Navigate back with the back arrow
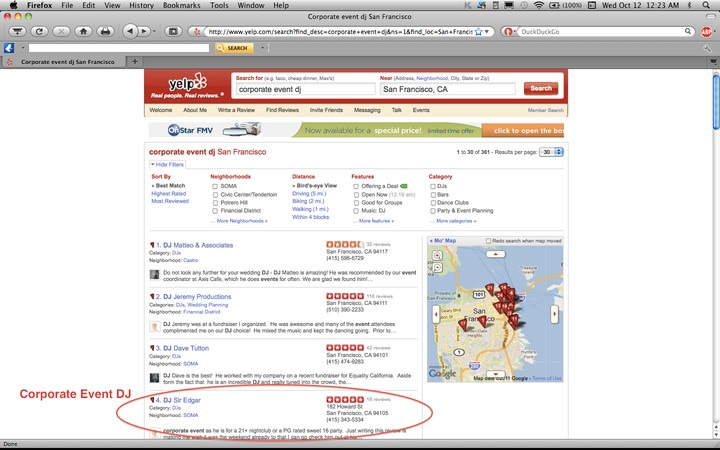Image resolution: width=720 pixels, height=450 pixels. [130, 31]
